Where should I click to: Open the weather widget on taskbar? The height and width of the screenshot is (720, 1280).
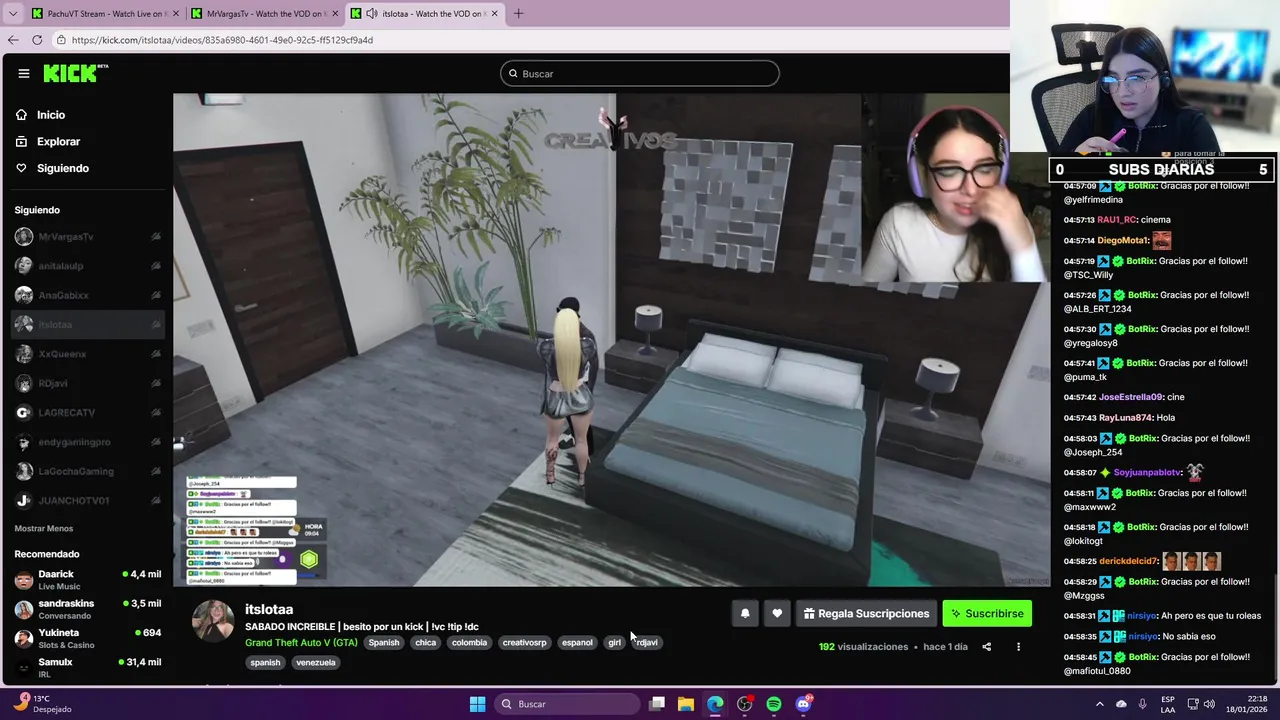pos(44,704)
